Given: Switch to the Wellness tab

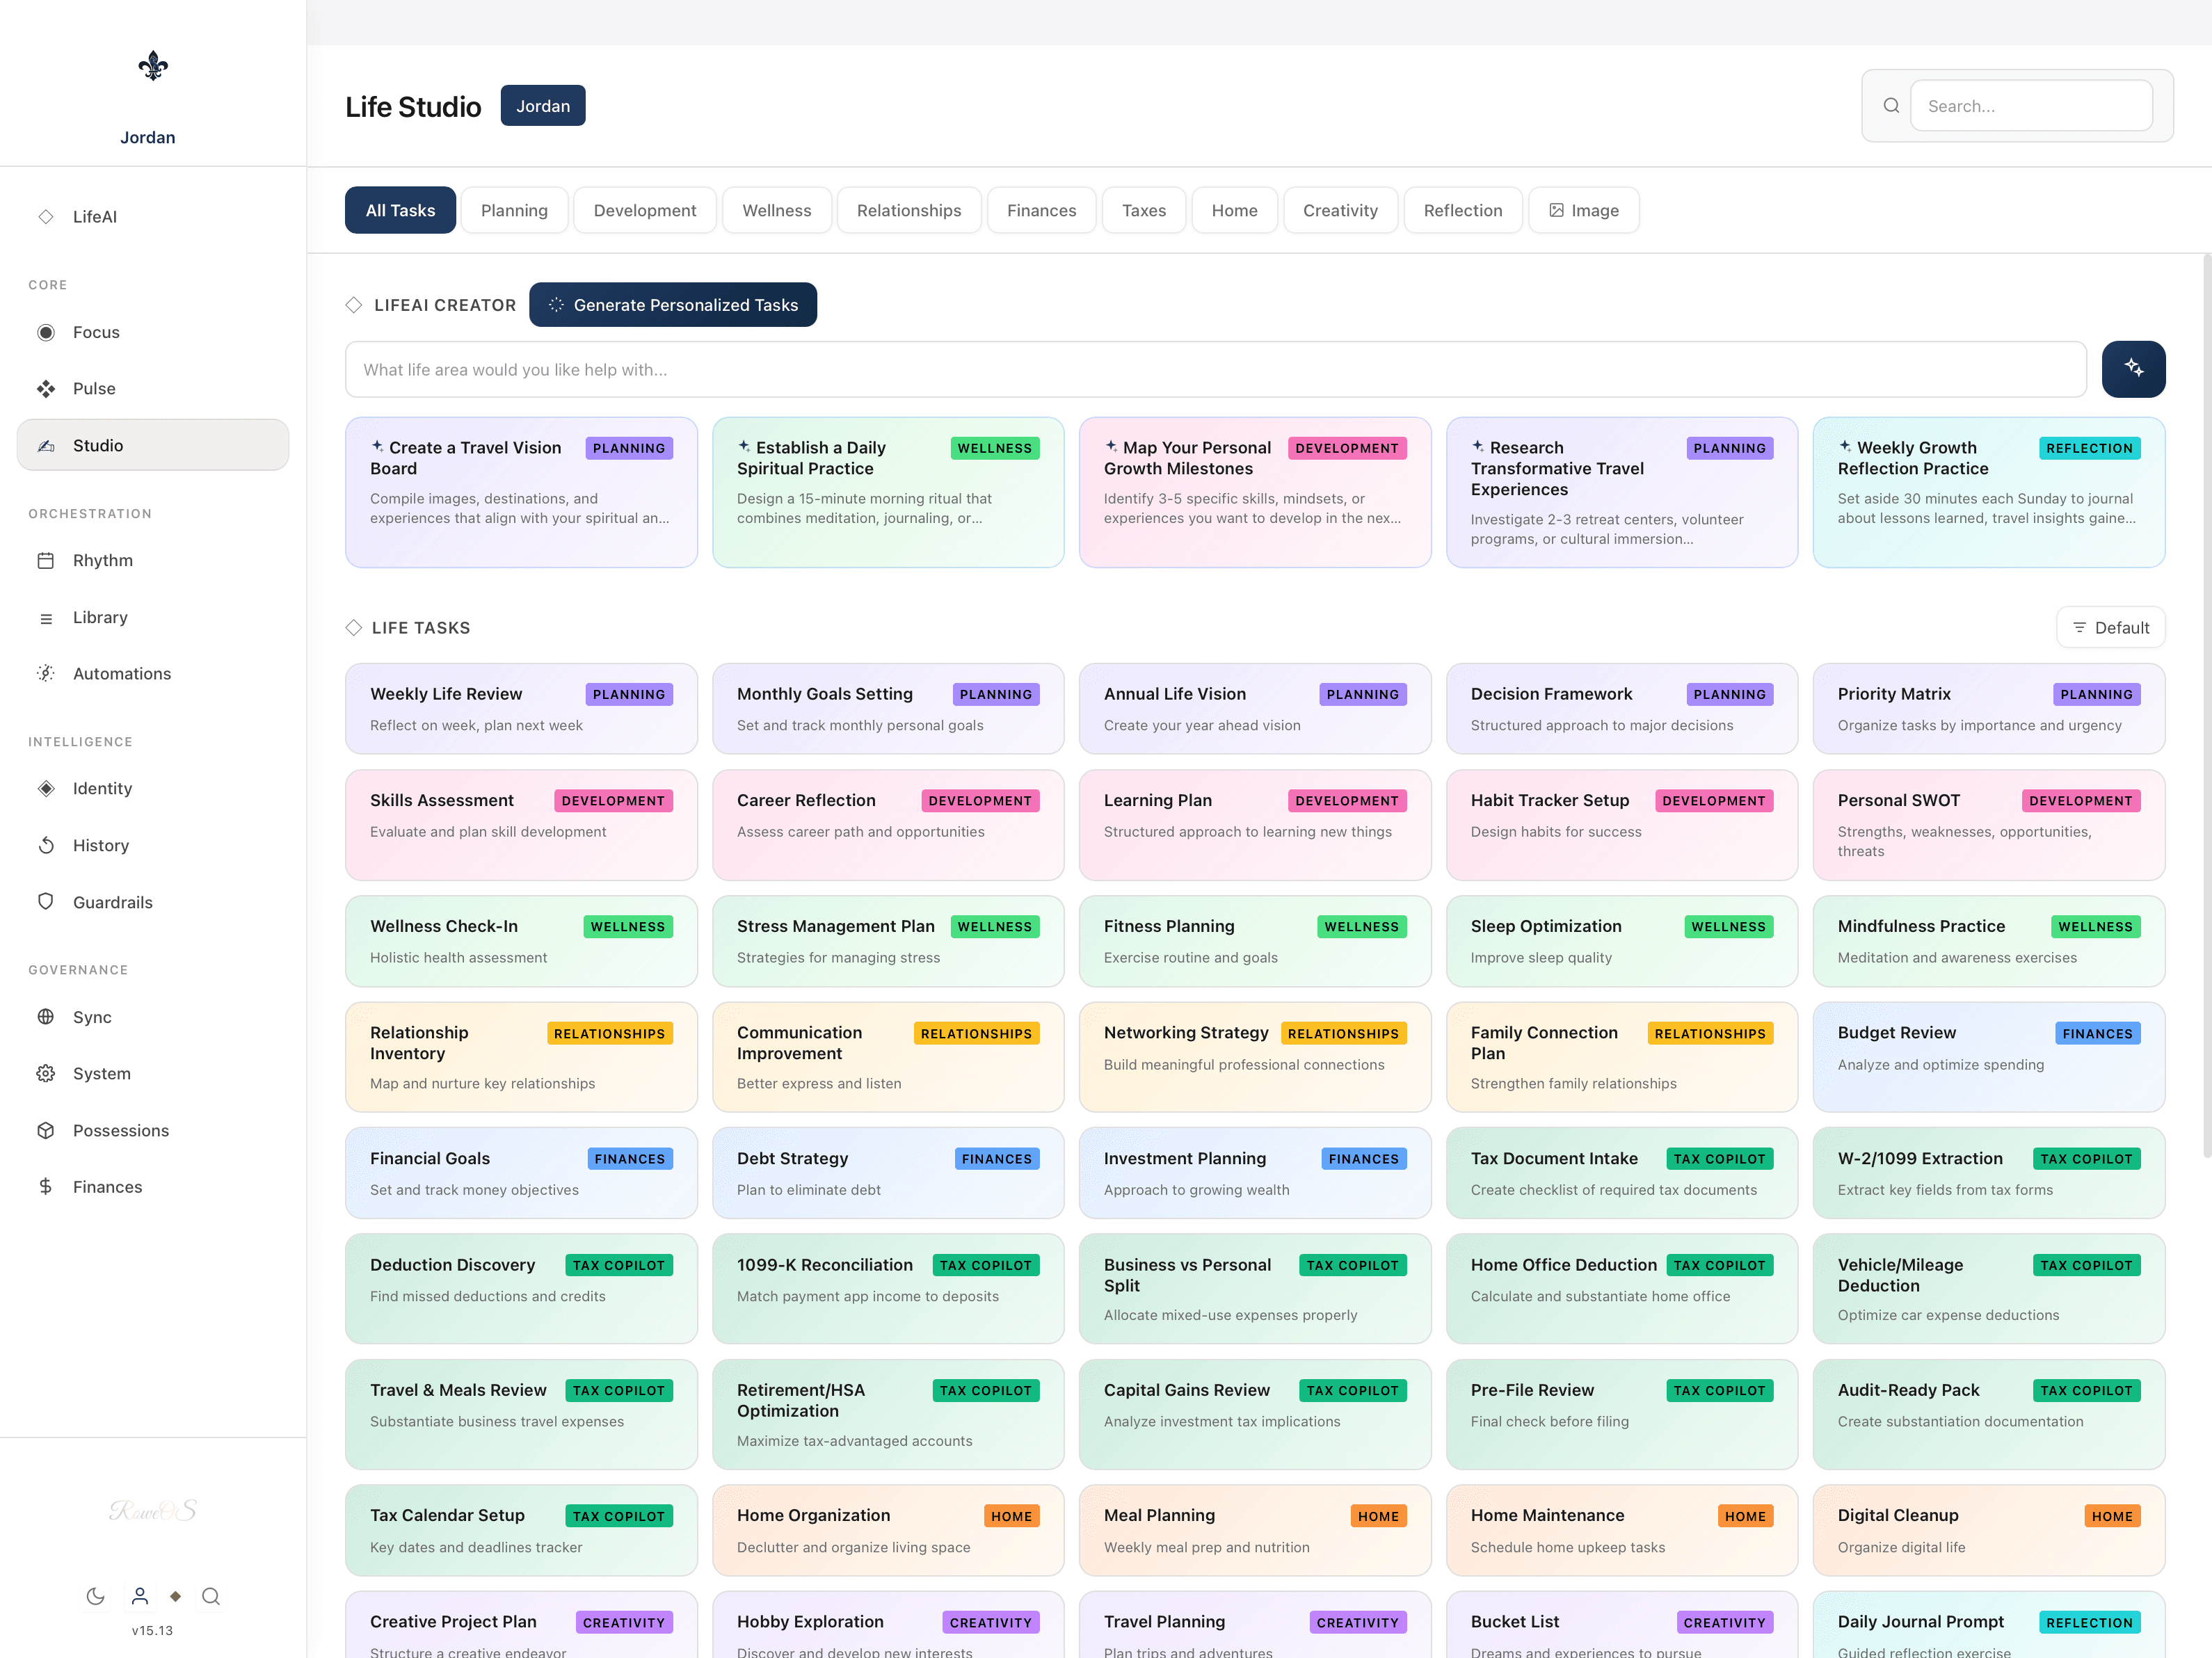Looking at the screenshot, I should [776, 210].
